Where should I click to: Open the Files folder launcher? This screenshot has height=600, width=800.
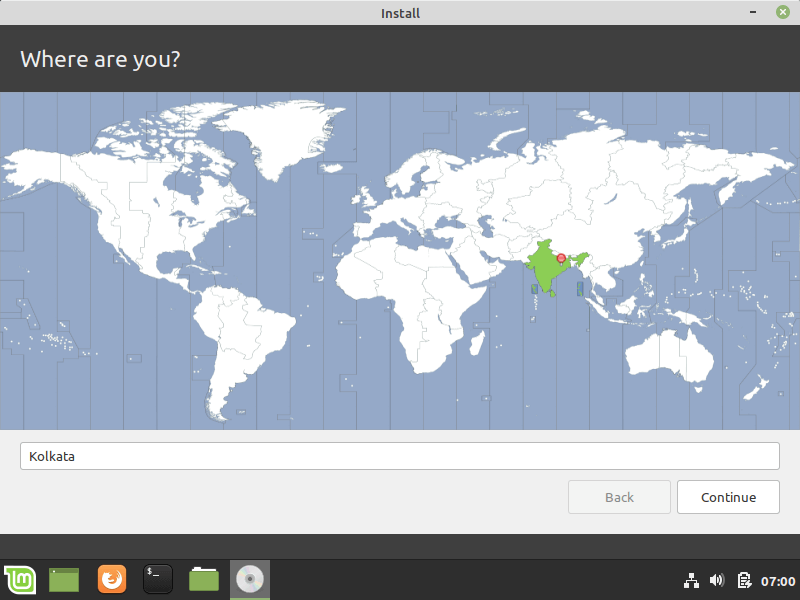[x=204, y=580]
